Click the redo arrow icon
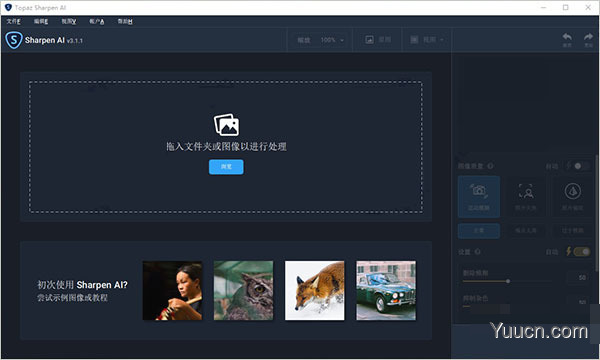600x360 pixels. click(x=588, y=37)
